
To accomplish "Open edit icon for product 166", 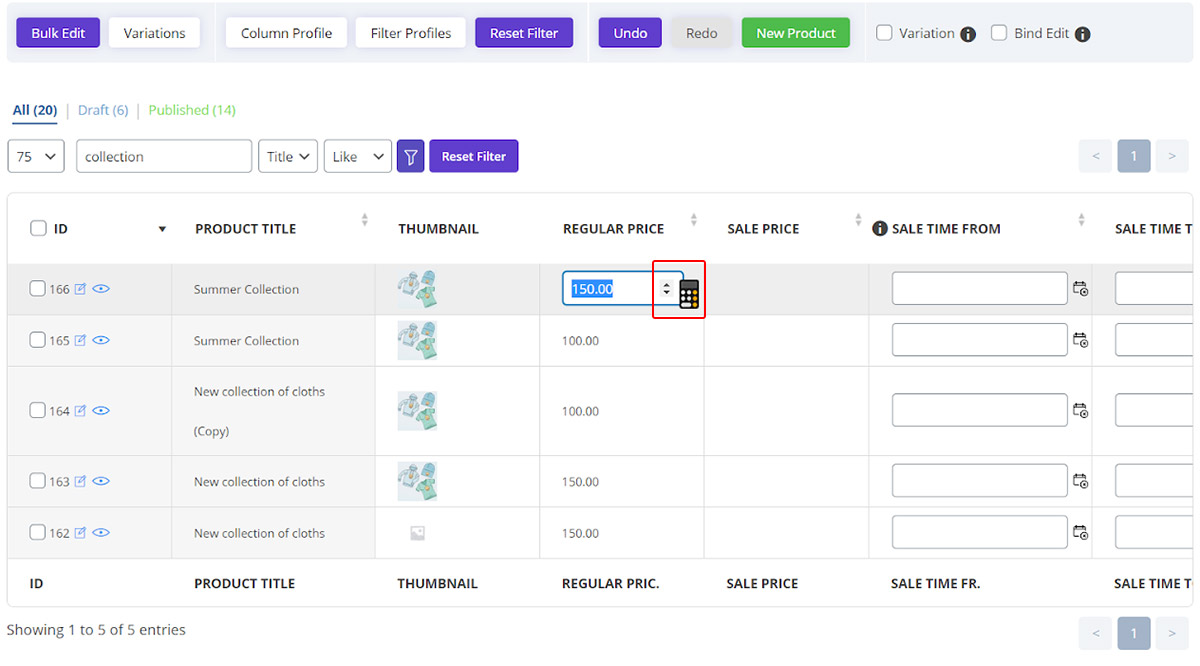I will click(81, 289).
